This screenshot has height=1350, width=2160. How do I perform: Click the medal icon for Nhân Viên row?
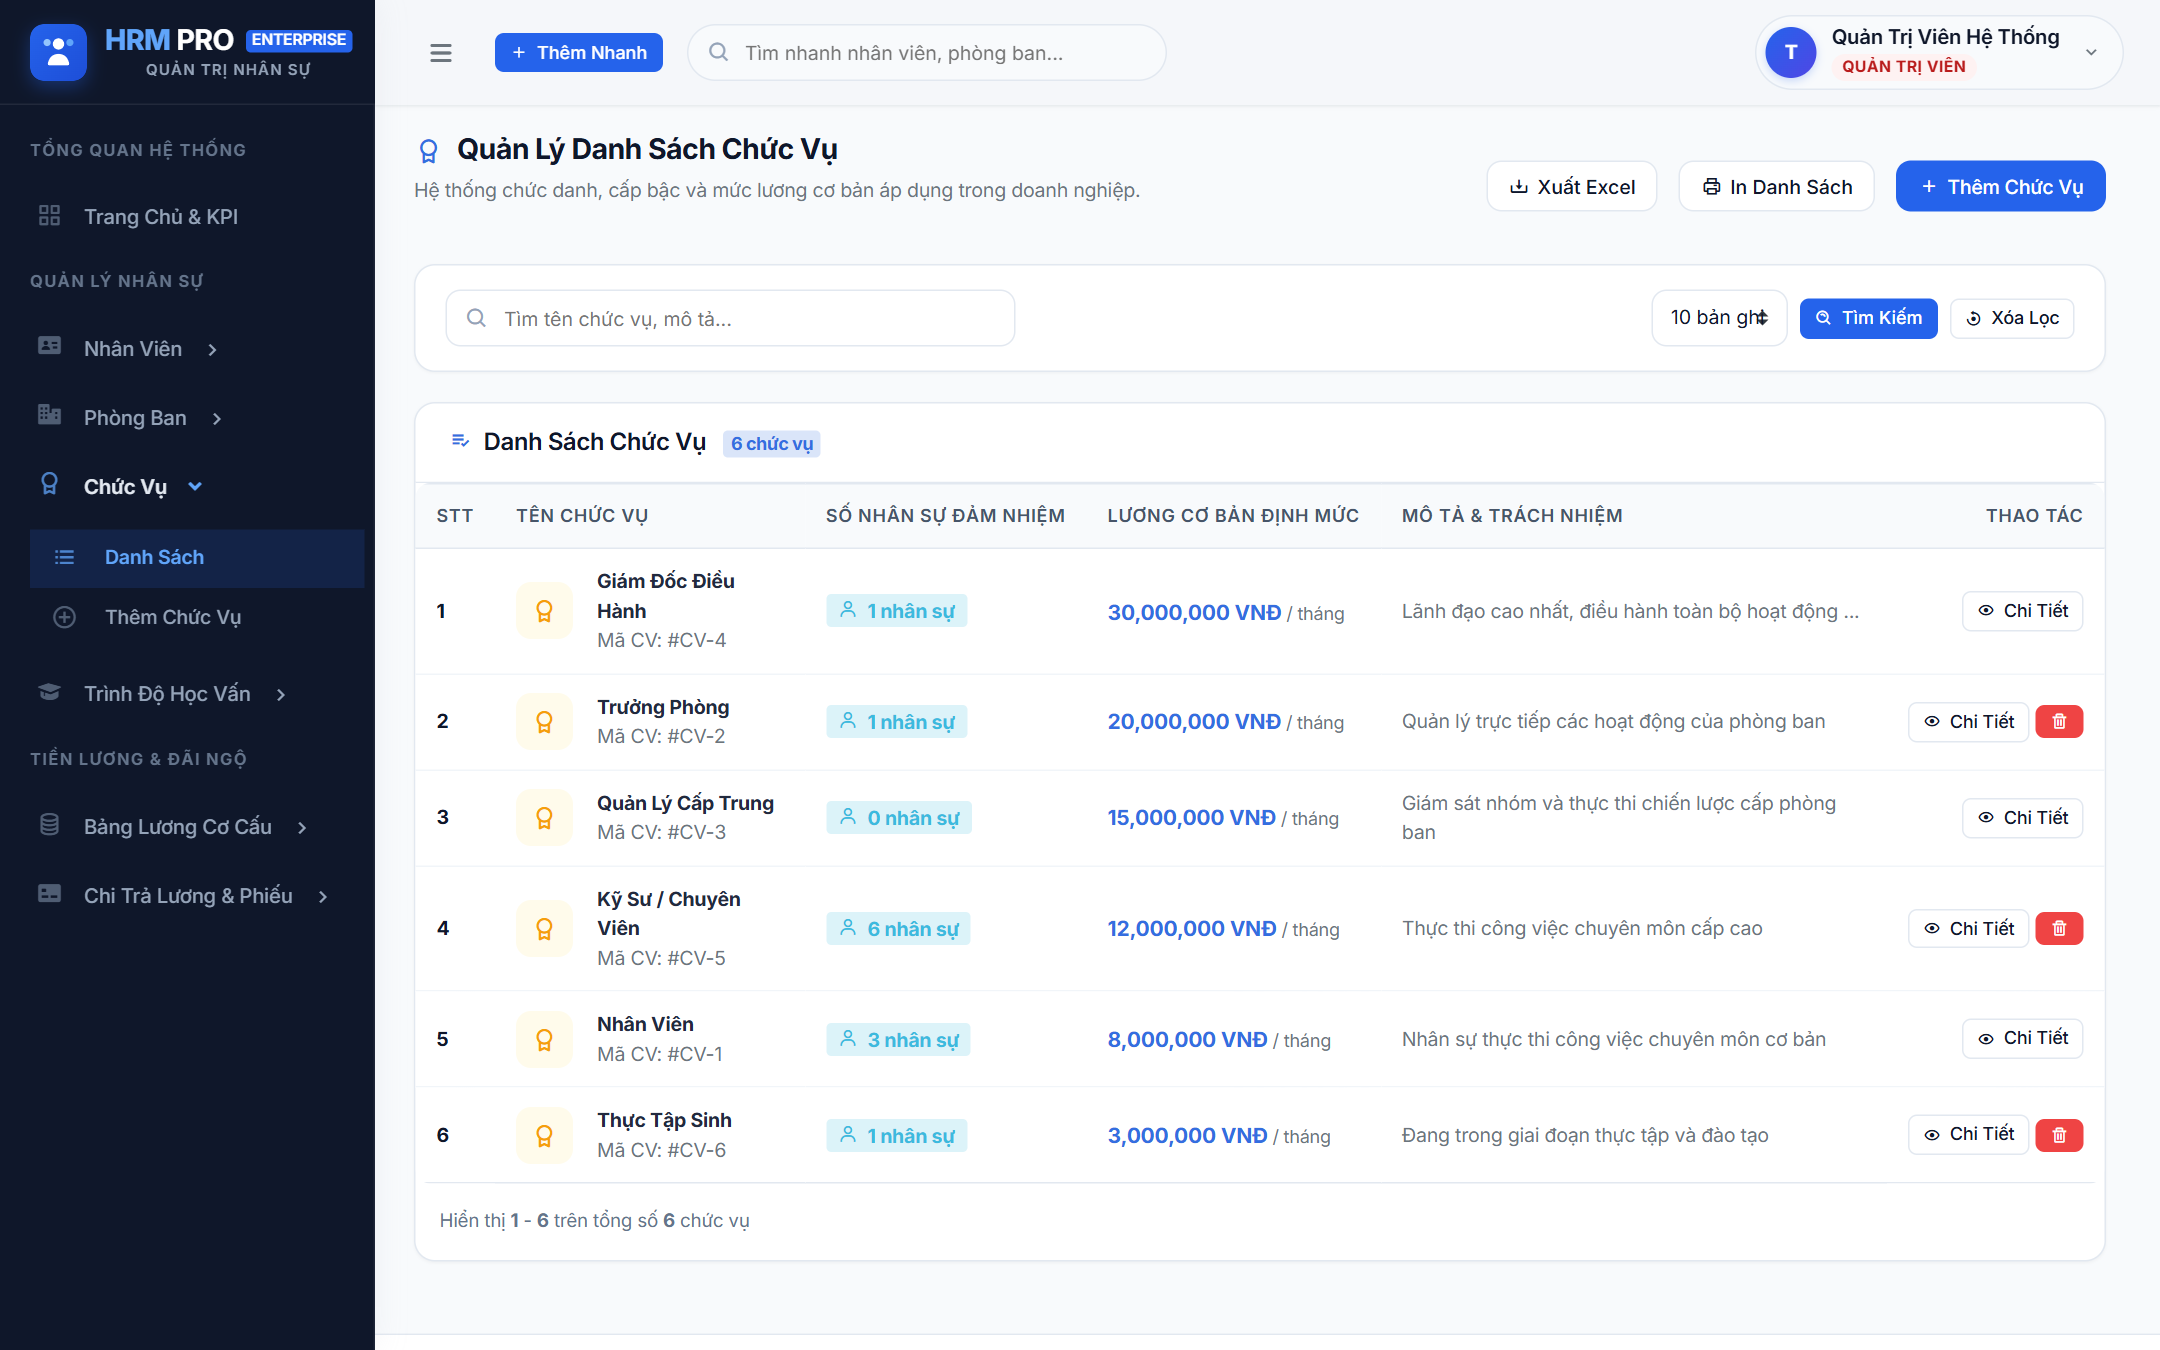pyautogui.click(x=544, y=1040)
